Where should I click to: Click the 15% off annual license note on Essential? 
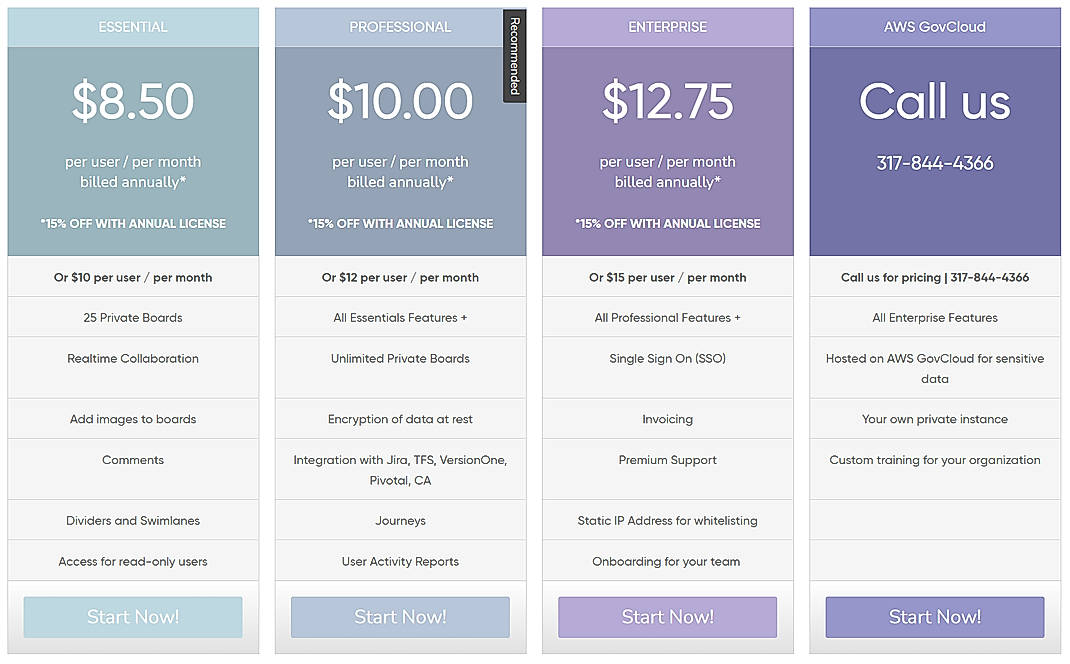(132, 223)
